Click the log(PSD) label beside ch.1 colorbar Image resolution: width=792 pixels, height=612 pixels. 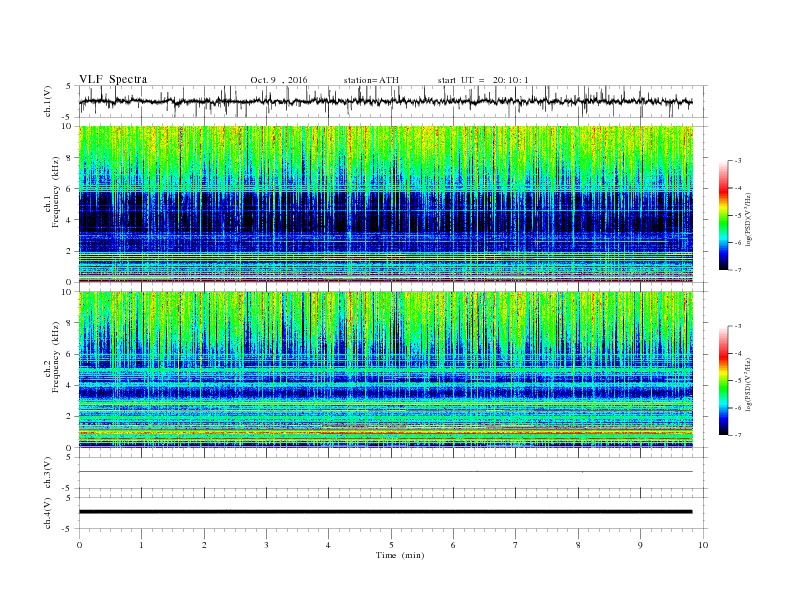[x=749, y=220]
